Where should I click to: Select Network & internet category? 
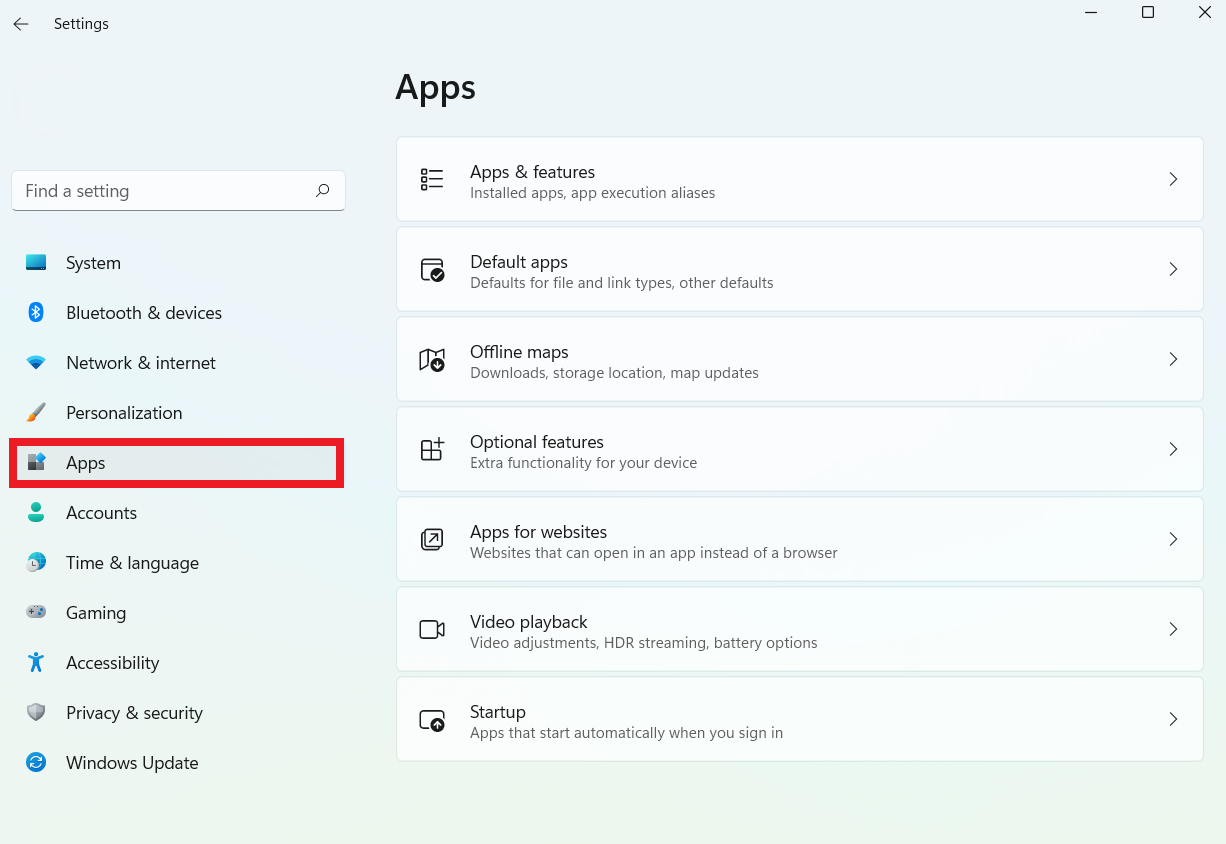pos(178,363)
